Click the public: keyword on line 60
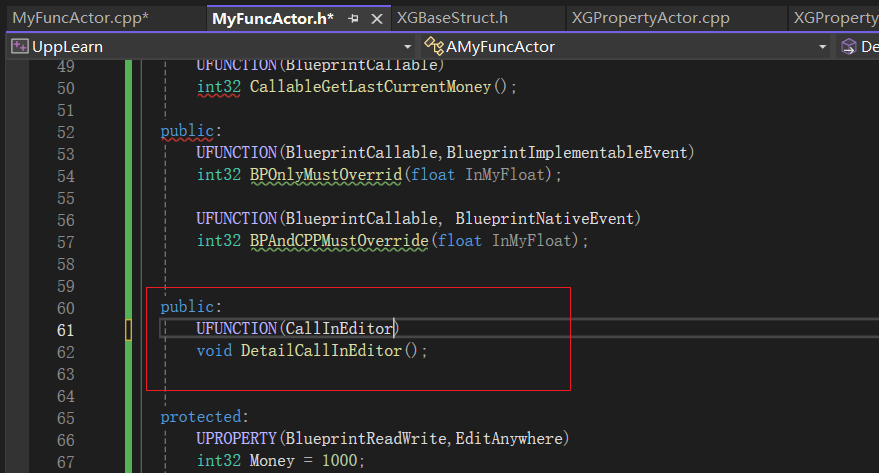 (x=191, y=307)
